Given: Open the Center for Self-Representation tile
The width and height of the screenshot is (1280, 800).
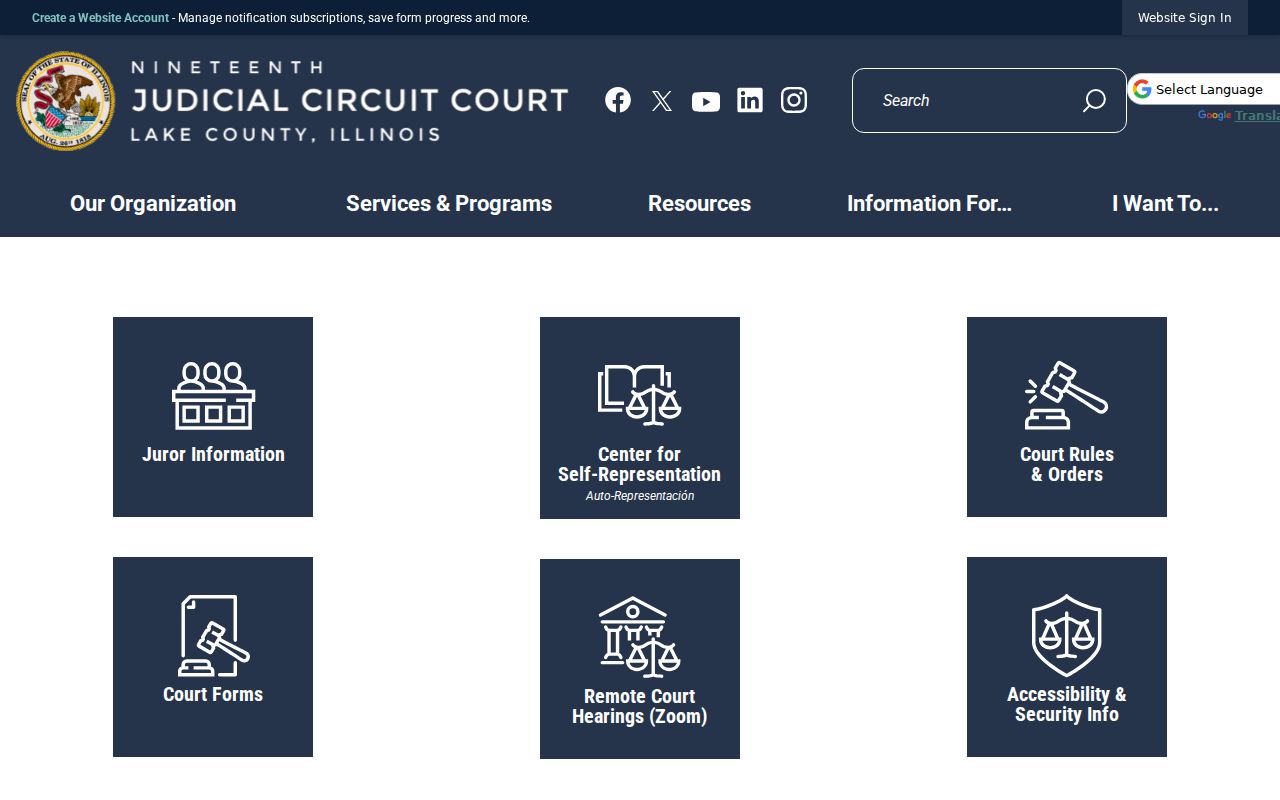Looking at the screenshot, I should (x=640, y=418).
